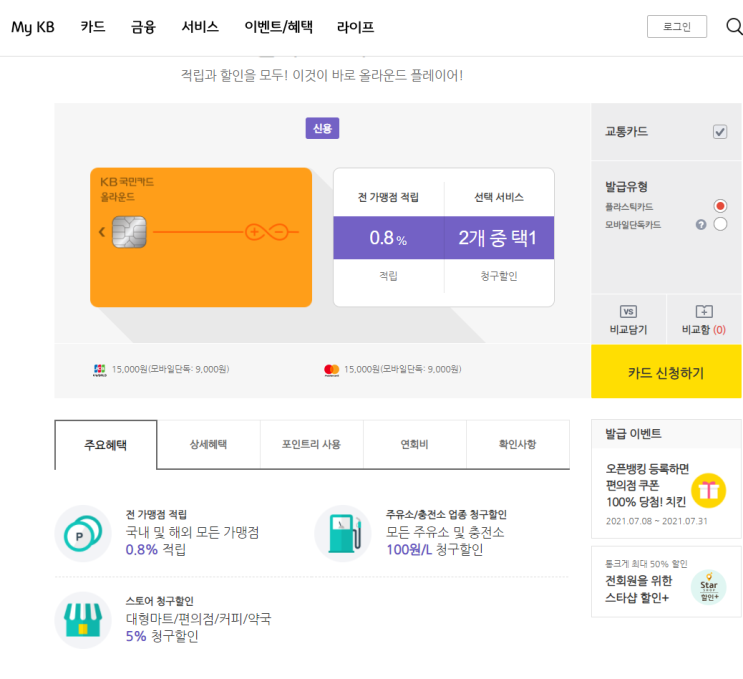
Task: Open the search magnifier icon
Action: 734,27
